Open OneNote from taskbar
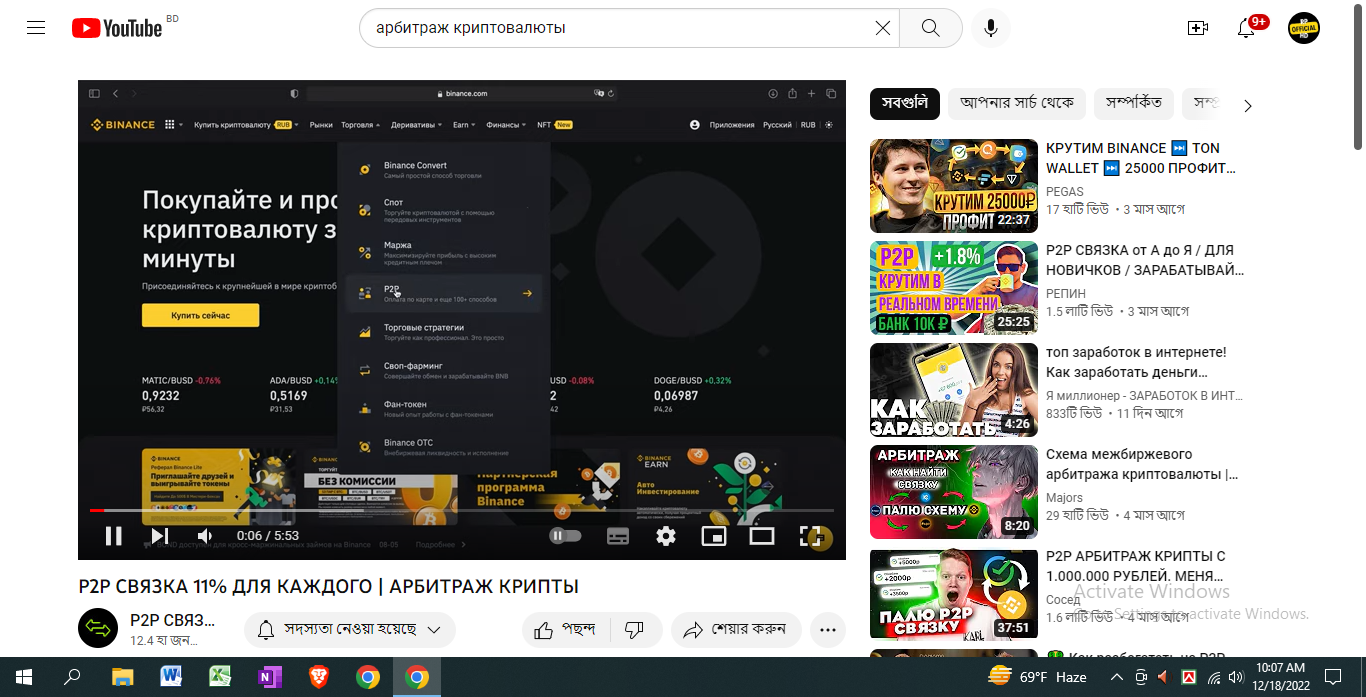The image size is (1366, 697). [x=269, y=678]
